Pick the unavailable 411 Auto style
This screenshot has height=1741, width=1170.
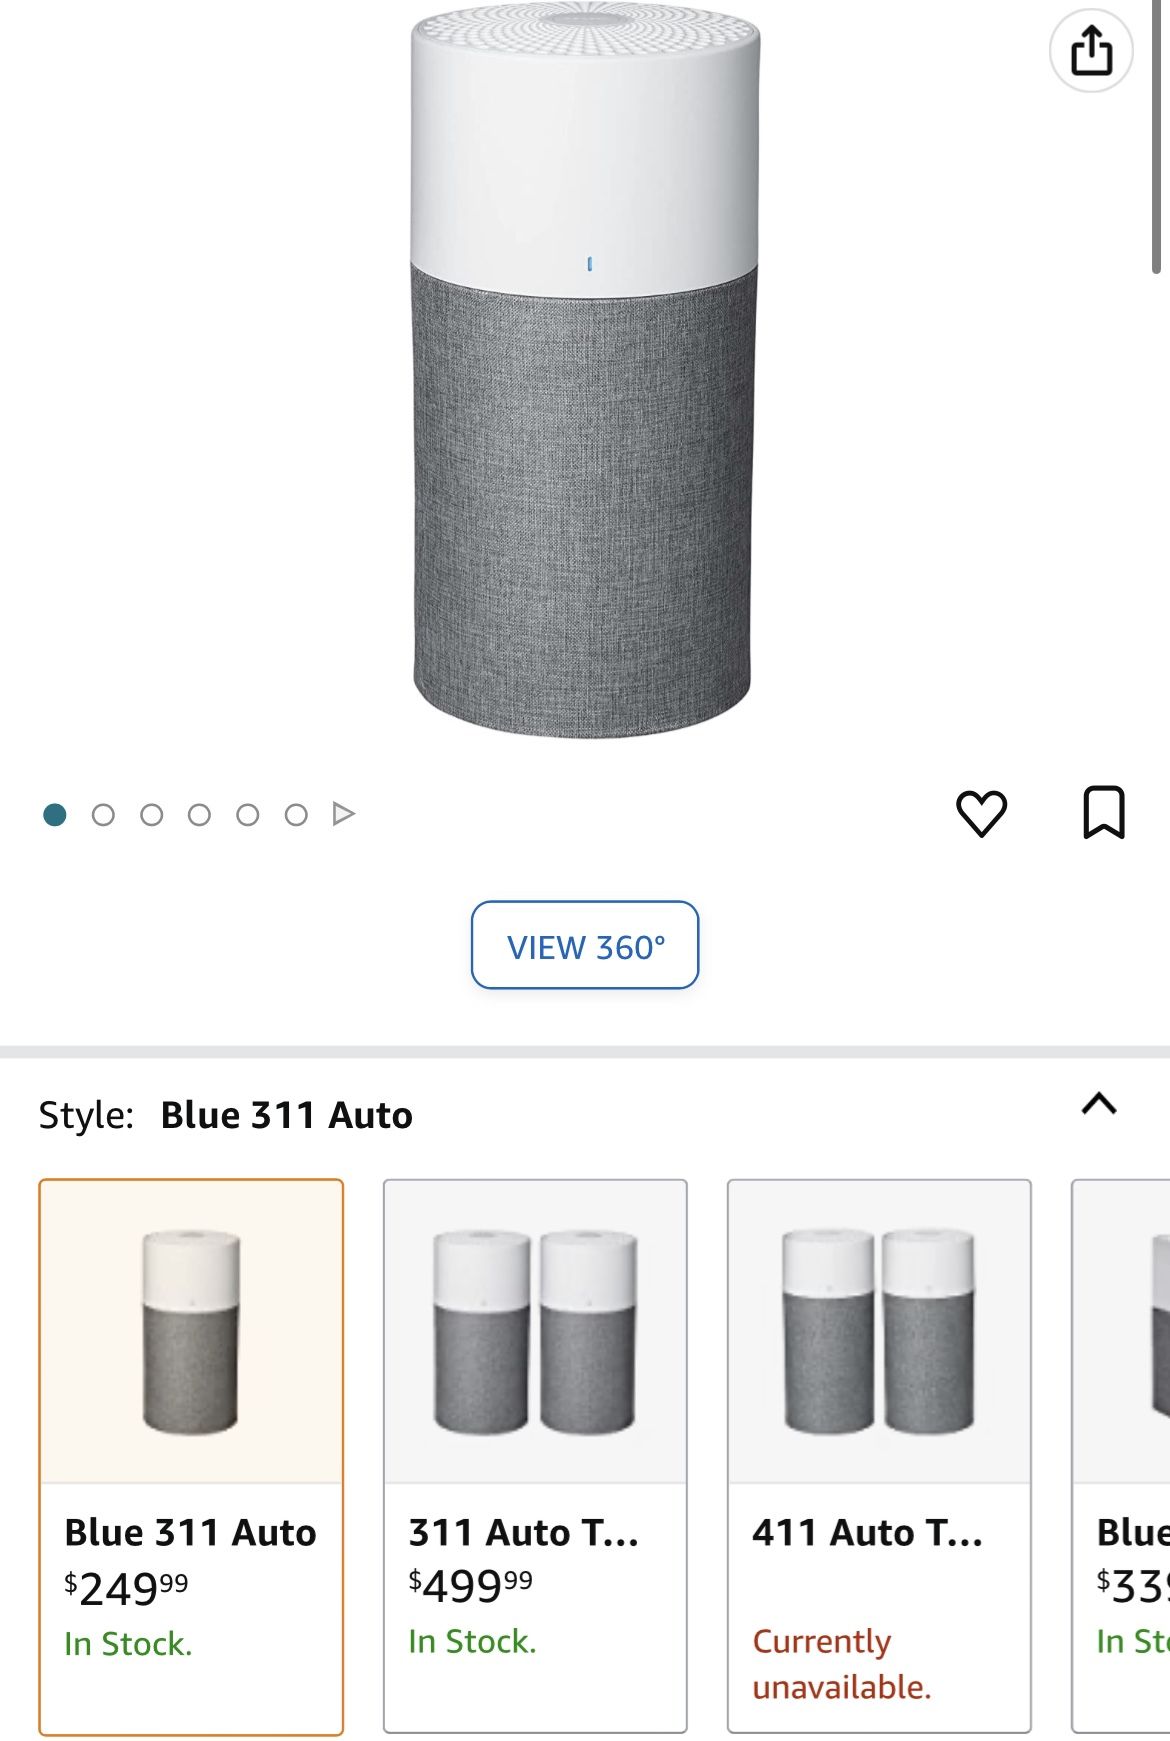click(879, 1455)
